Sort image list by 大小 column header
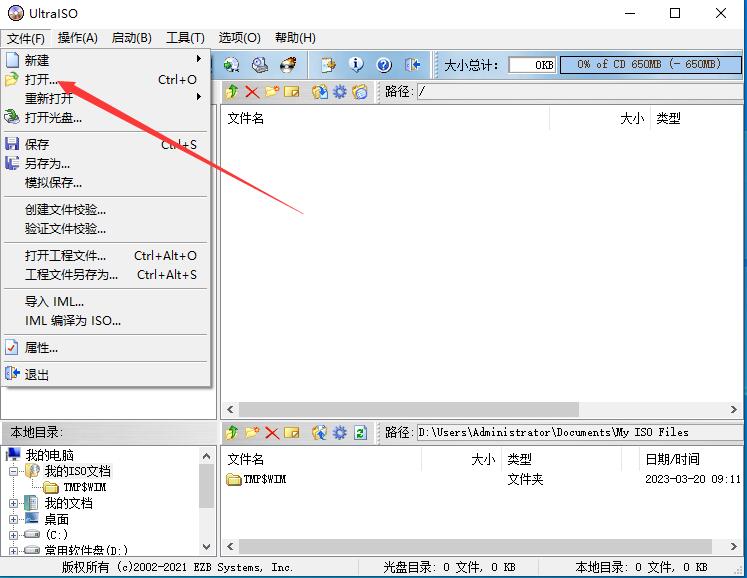 (x=632, y=118)
